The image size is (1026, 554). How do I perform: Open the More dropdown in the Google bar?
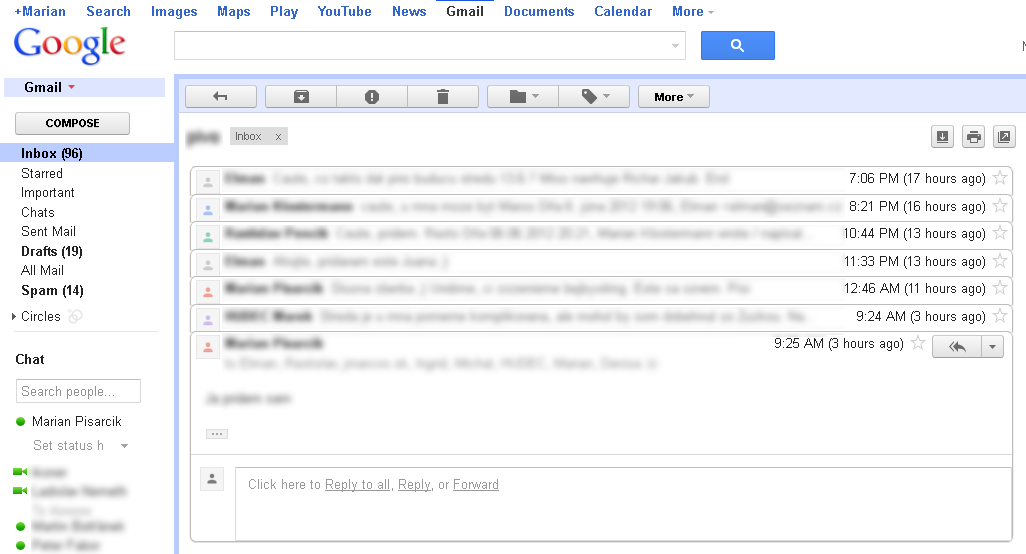click(x=692, y=11)
